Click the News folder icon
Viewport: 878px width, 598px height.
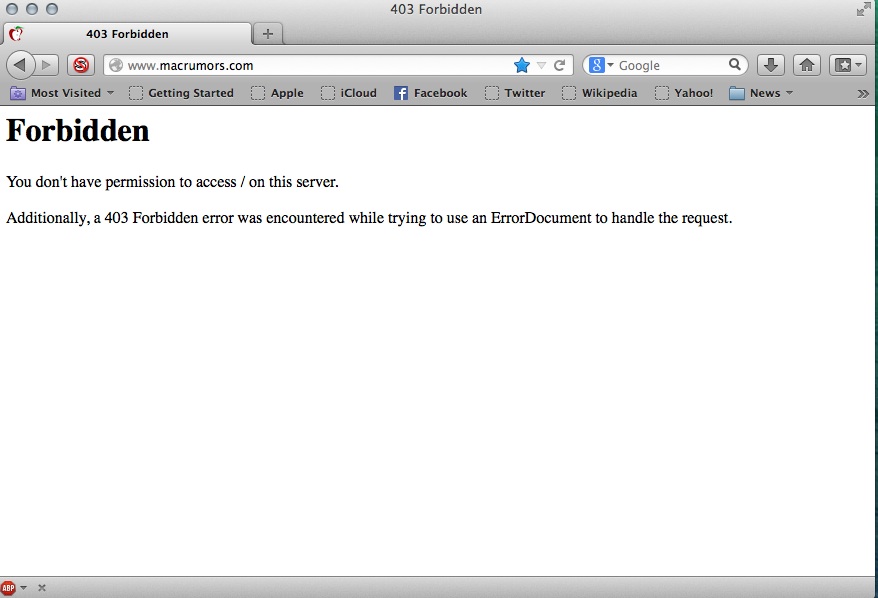tap(737, 93)
